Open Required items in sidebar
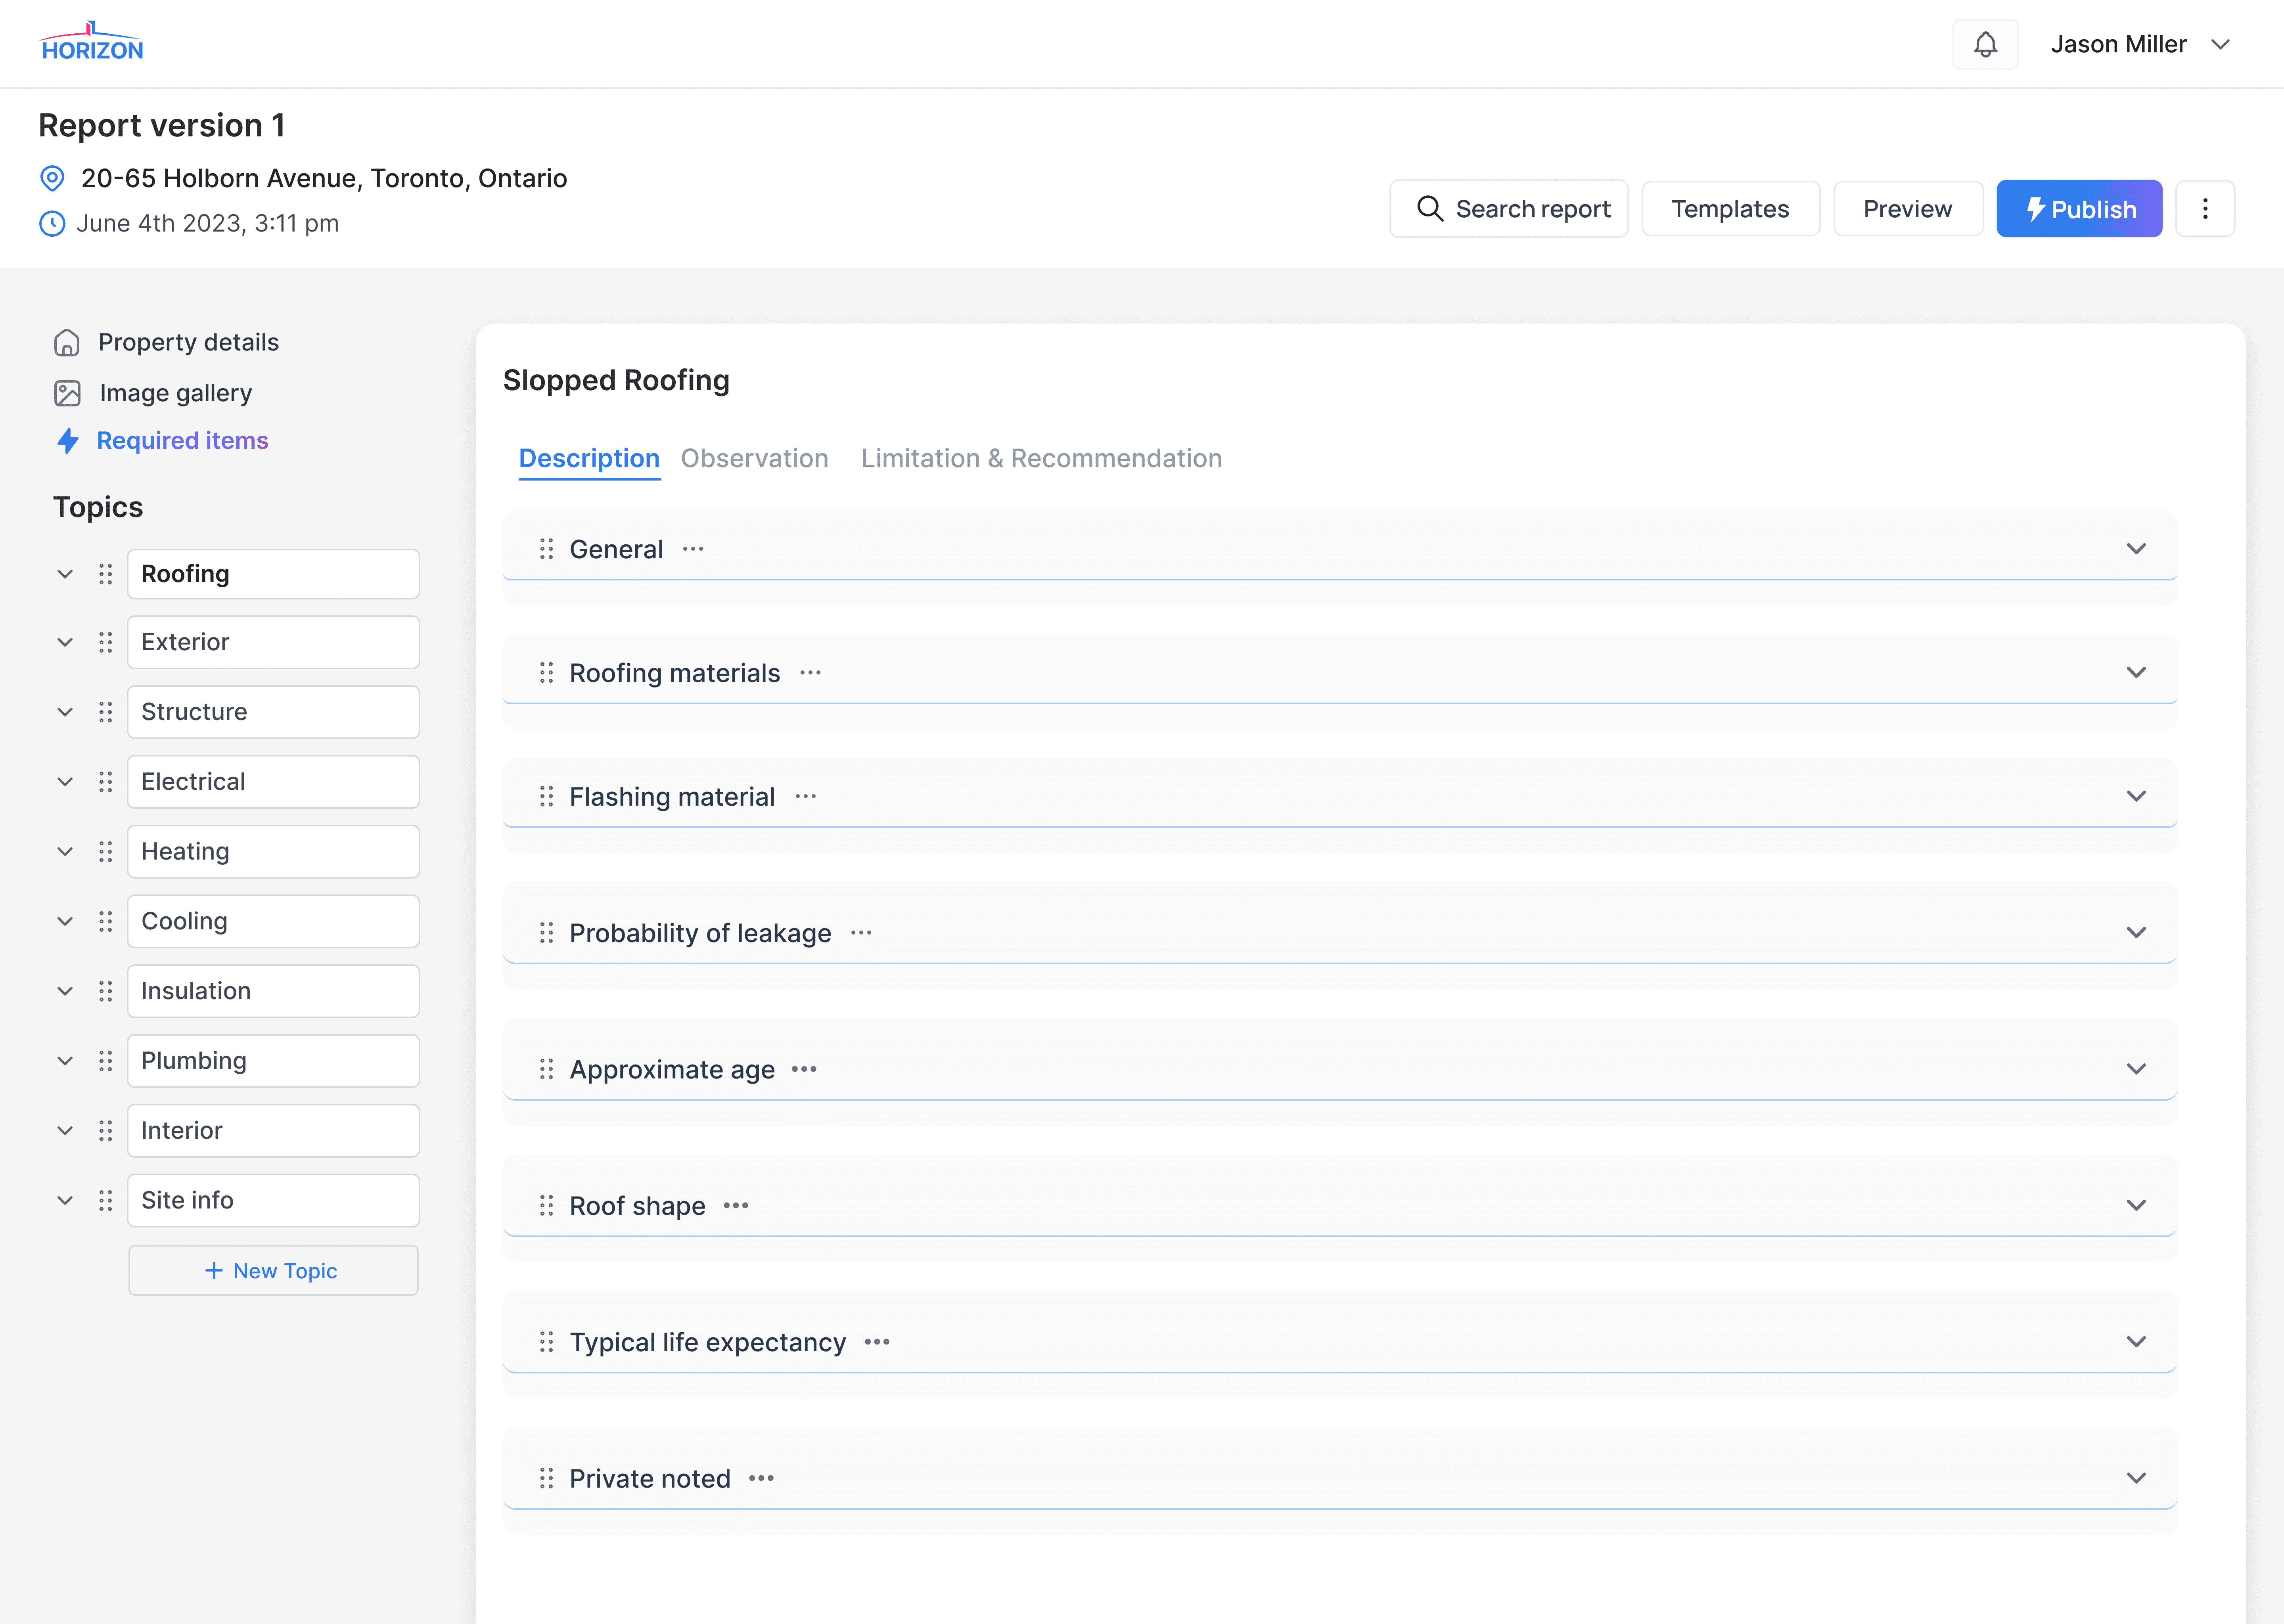Viewport: 2284px width, 1624px height. [162, 441]
